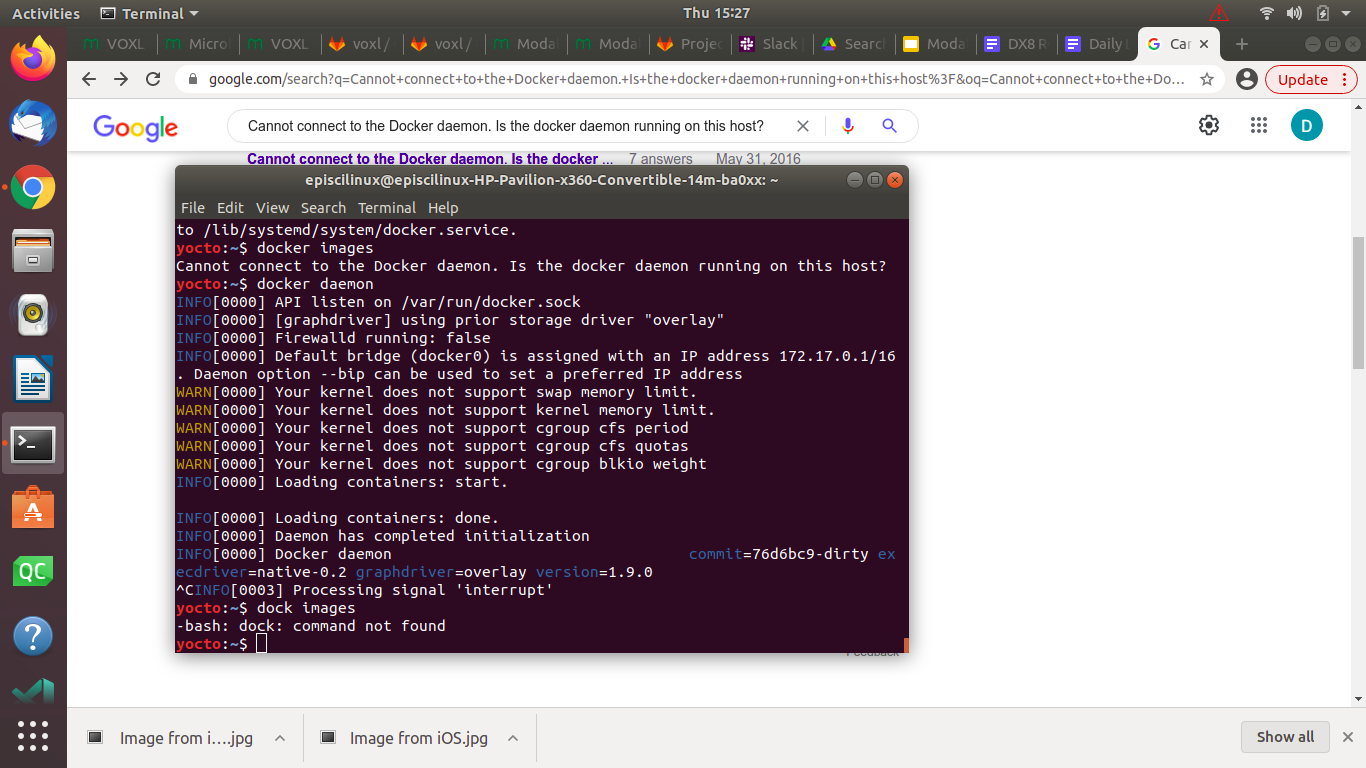Click the Show all downloads button
The image size is (1366, 768).
[x=1285, y=737]
